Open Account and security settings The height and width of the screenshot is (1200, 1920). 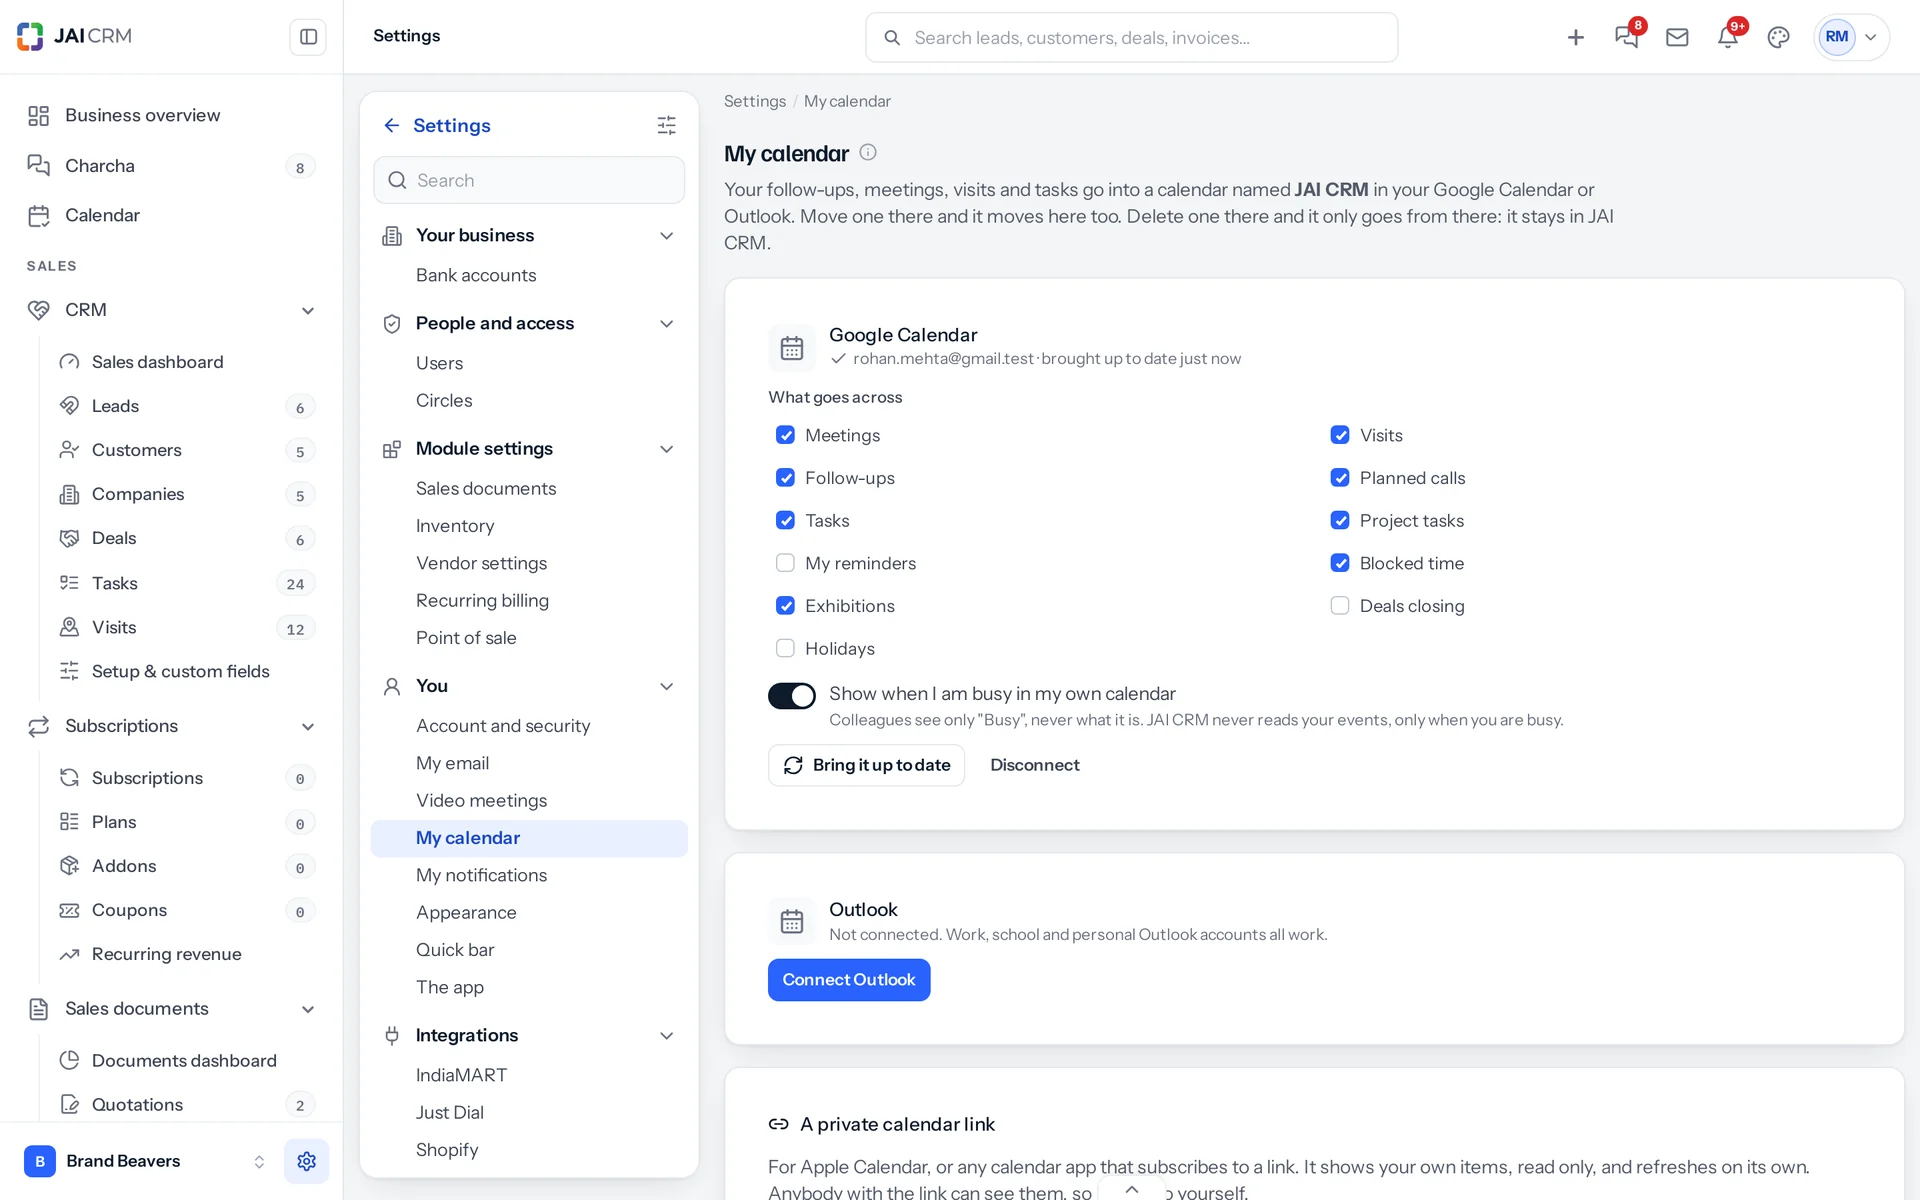tap(529, 726)
